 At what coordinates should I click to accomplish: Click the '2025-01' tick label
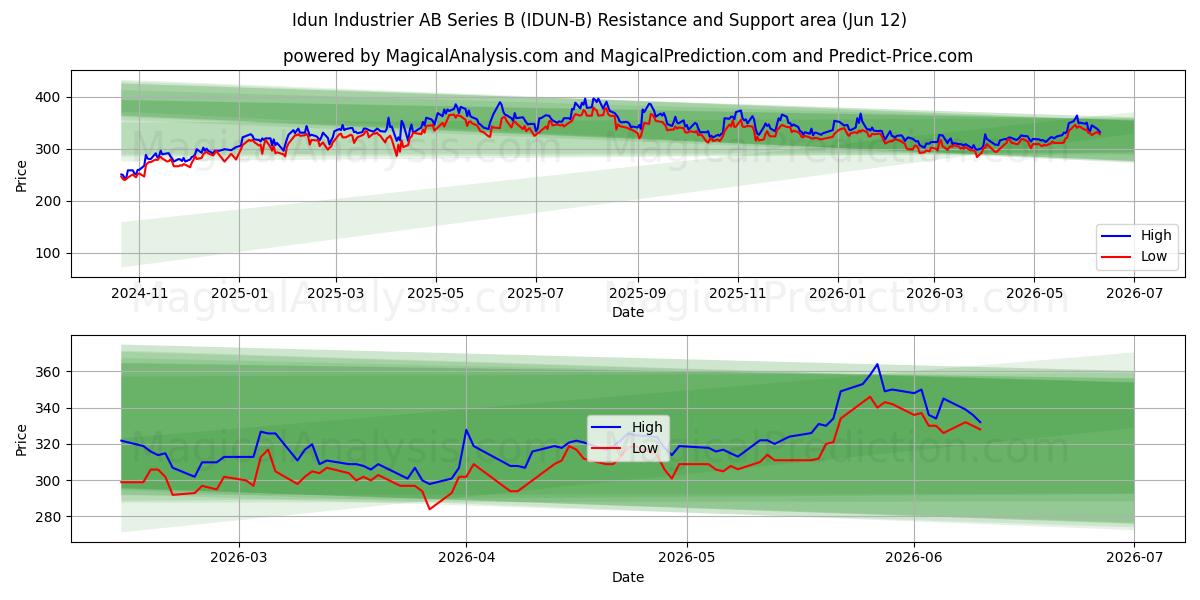(x=239, y=293)
